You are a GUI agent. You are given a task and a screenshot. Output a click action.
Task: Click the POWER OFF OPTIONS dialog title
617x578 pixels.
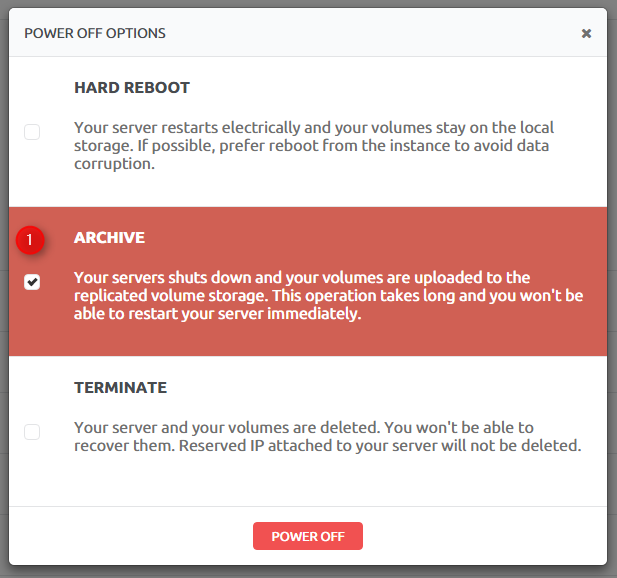95,33
